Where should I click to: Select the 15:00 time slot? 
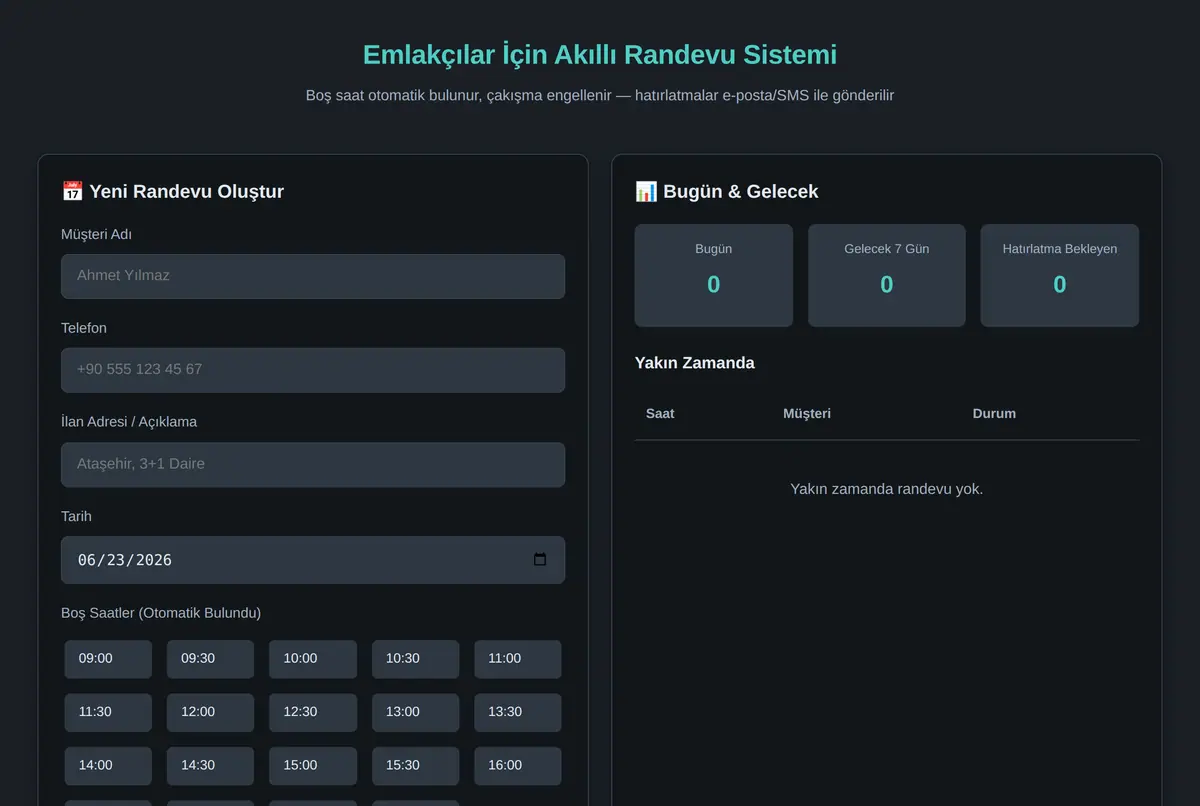tap(313, 766)
